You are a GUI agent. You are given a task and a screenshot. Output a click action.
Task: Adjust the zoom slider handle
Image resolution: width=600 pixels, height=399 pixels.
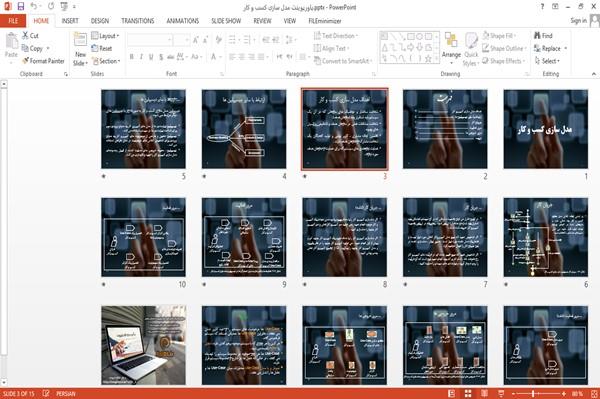[x=533, y=393]
